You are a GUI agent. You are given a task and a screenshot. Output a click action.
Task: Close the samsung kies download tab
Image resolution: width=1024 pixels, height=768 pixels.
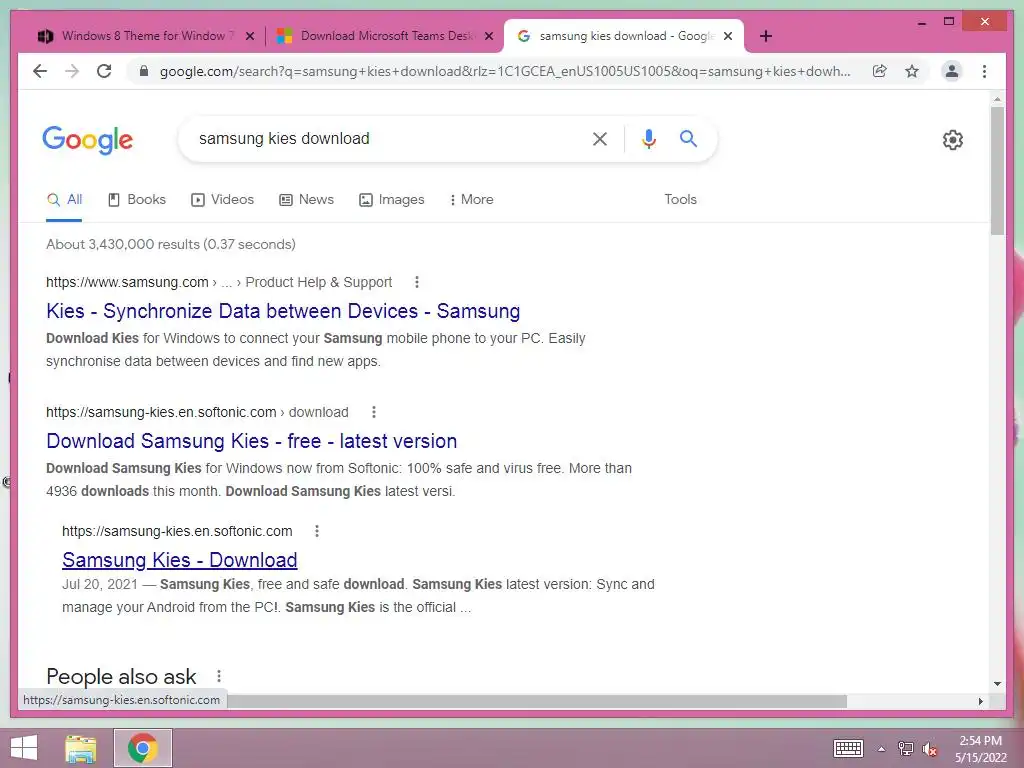728,36
